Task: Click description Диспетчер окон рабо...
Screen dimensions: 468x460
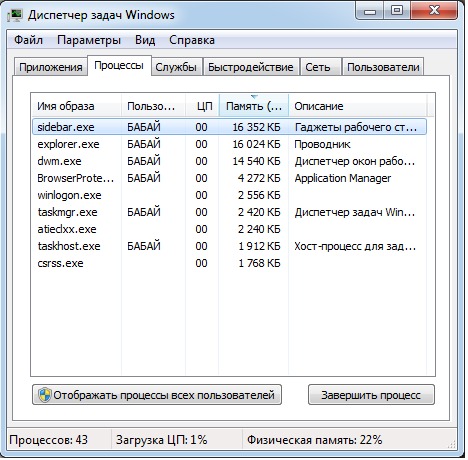Action: [355, 161]
